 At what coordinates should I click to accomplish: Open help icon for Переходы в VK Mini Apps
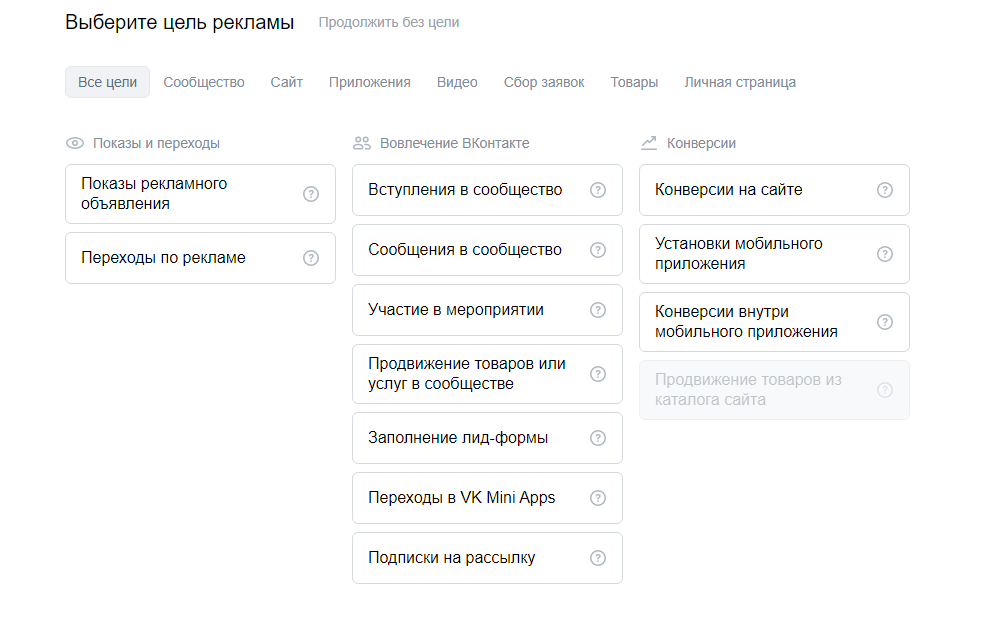pyautogui.click(x=597, y=498)
